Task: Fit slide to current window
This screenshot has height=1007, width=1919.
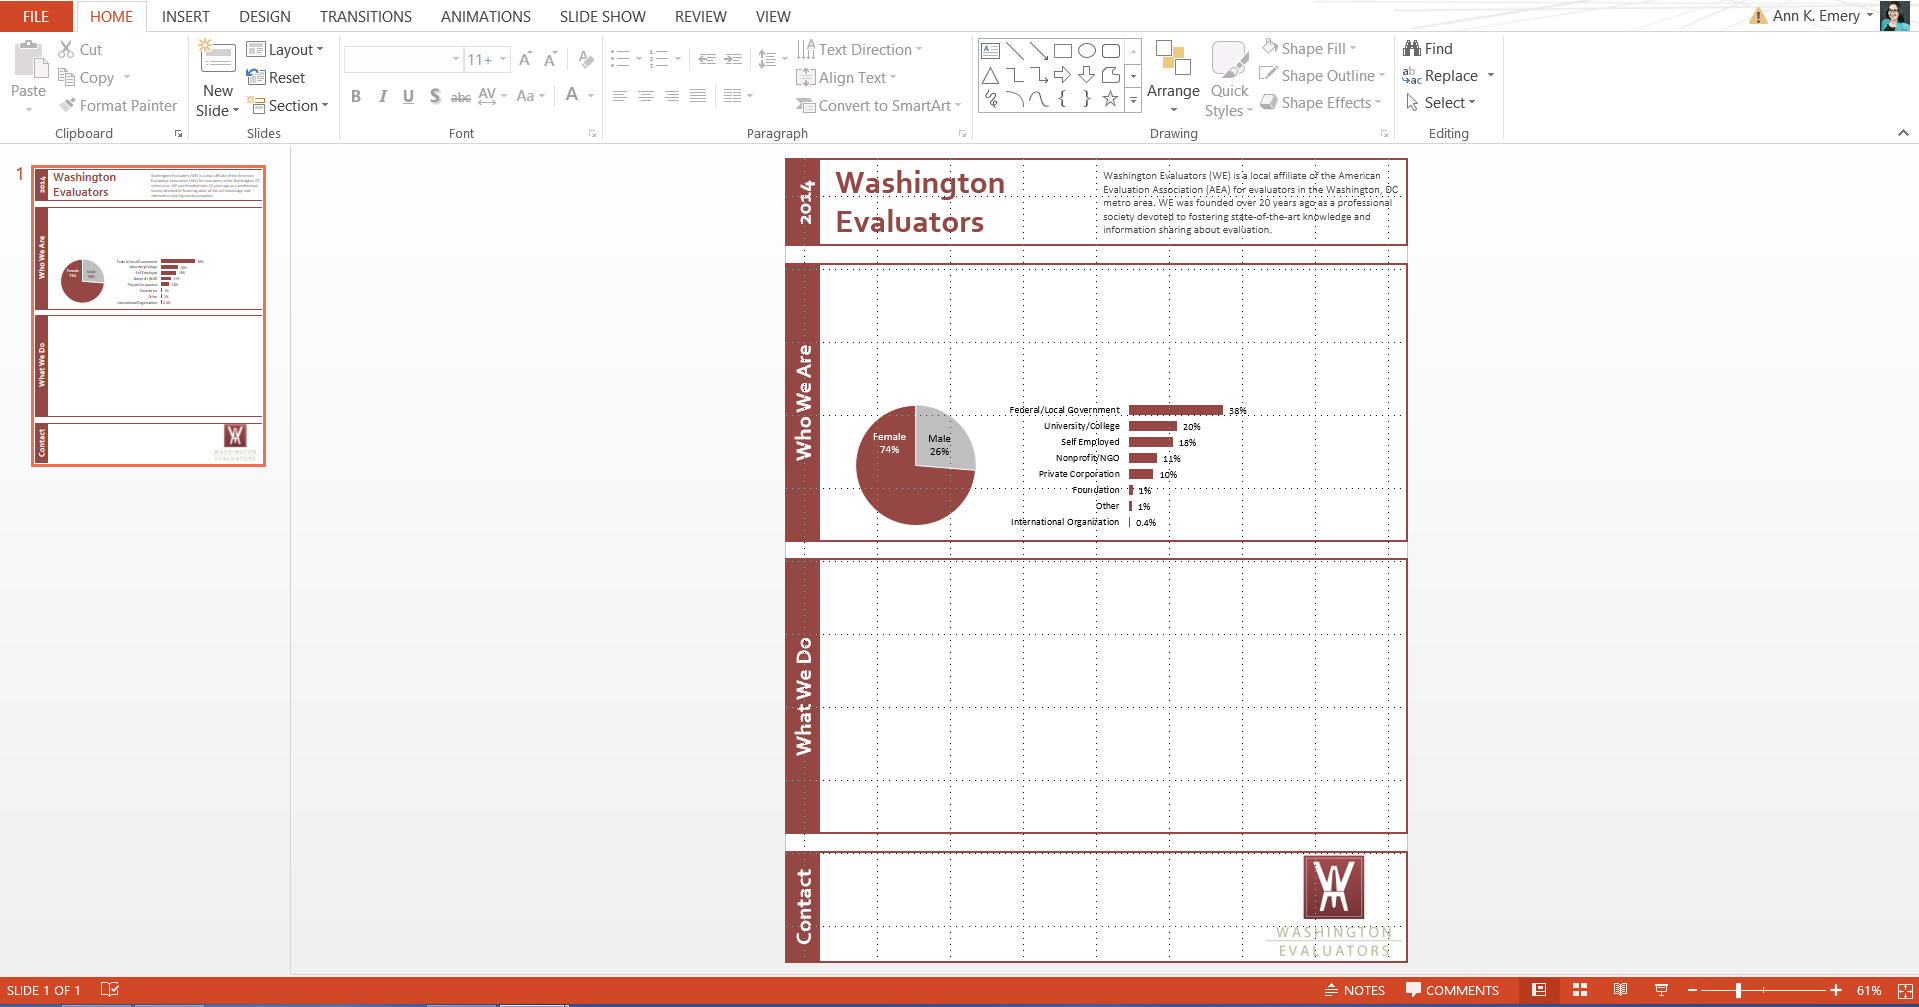Action: pyautogui.click(x=1905, y=990)
